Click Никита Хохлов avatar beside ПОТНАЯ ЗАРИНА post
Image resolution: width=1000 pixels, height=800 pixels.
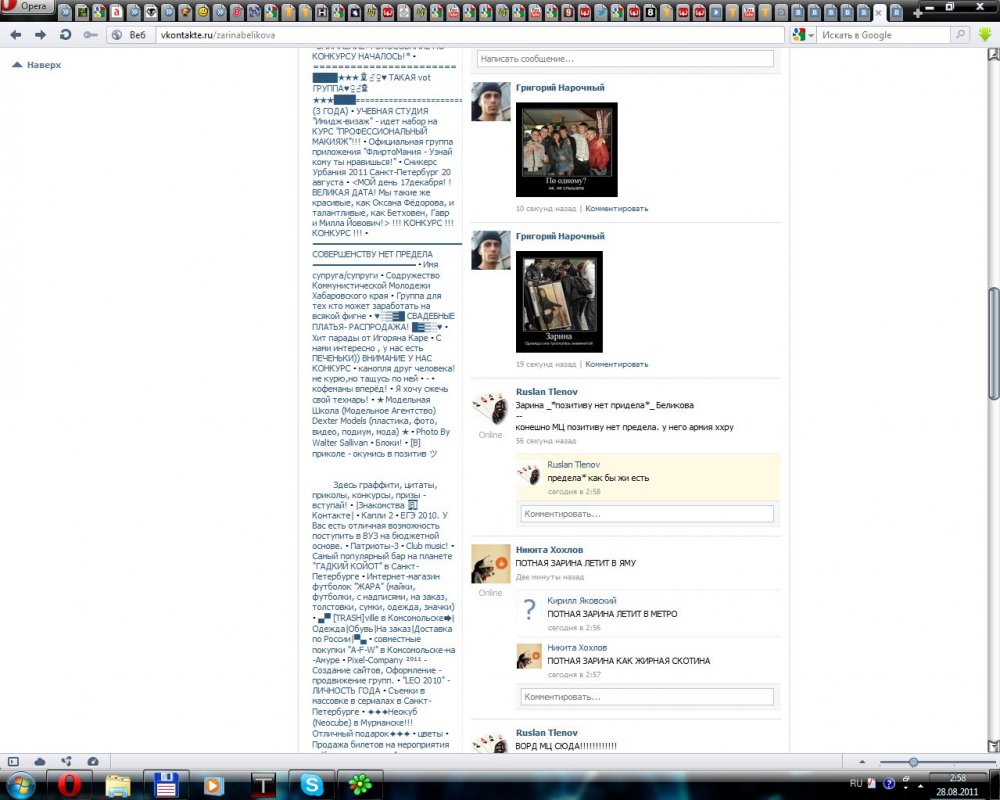point(490,564)
